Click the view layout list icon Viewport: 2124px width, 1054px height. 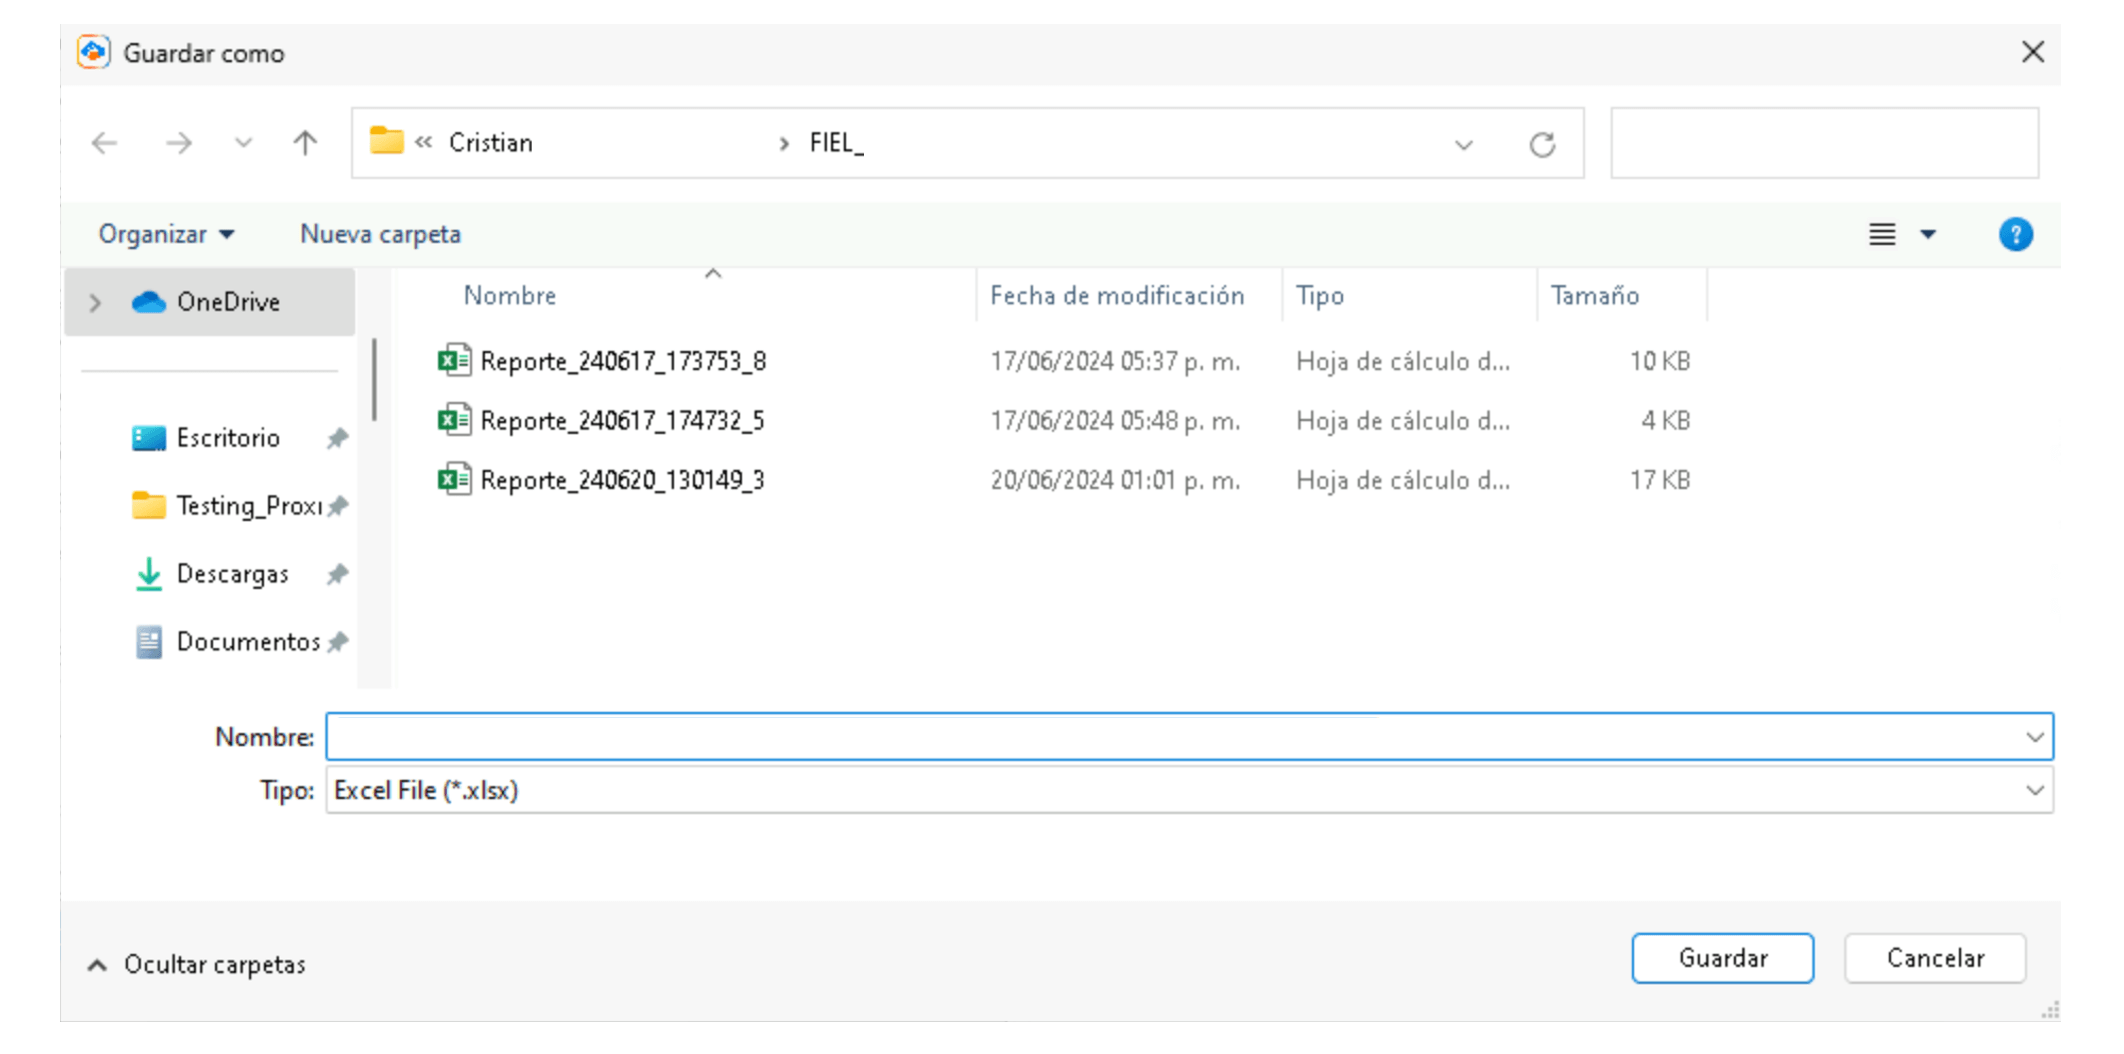pos(1882,235)
